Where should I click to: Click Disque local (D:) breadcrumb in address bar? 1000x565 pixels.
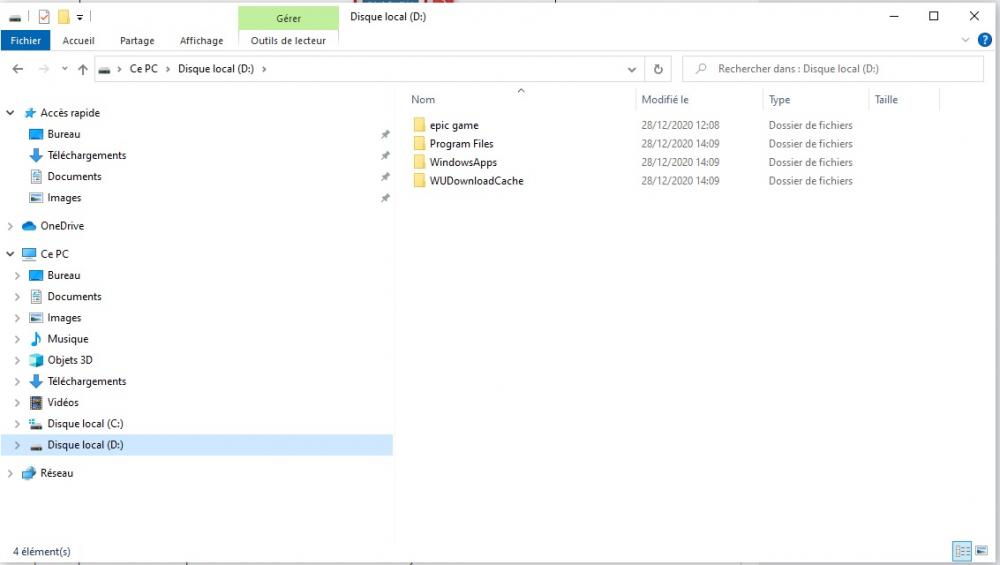click(216, 68)
